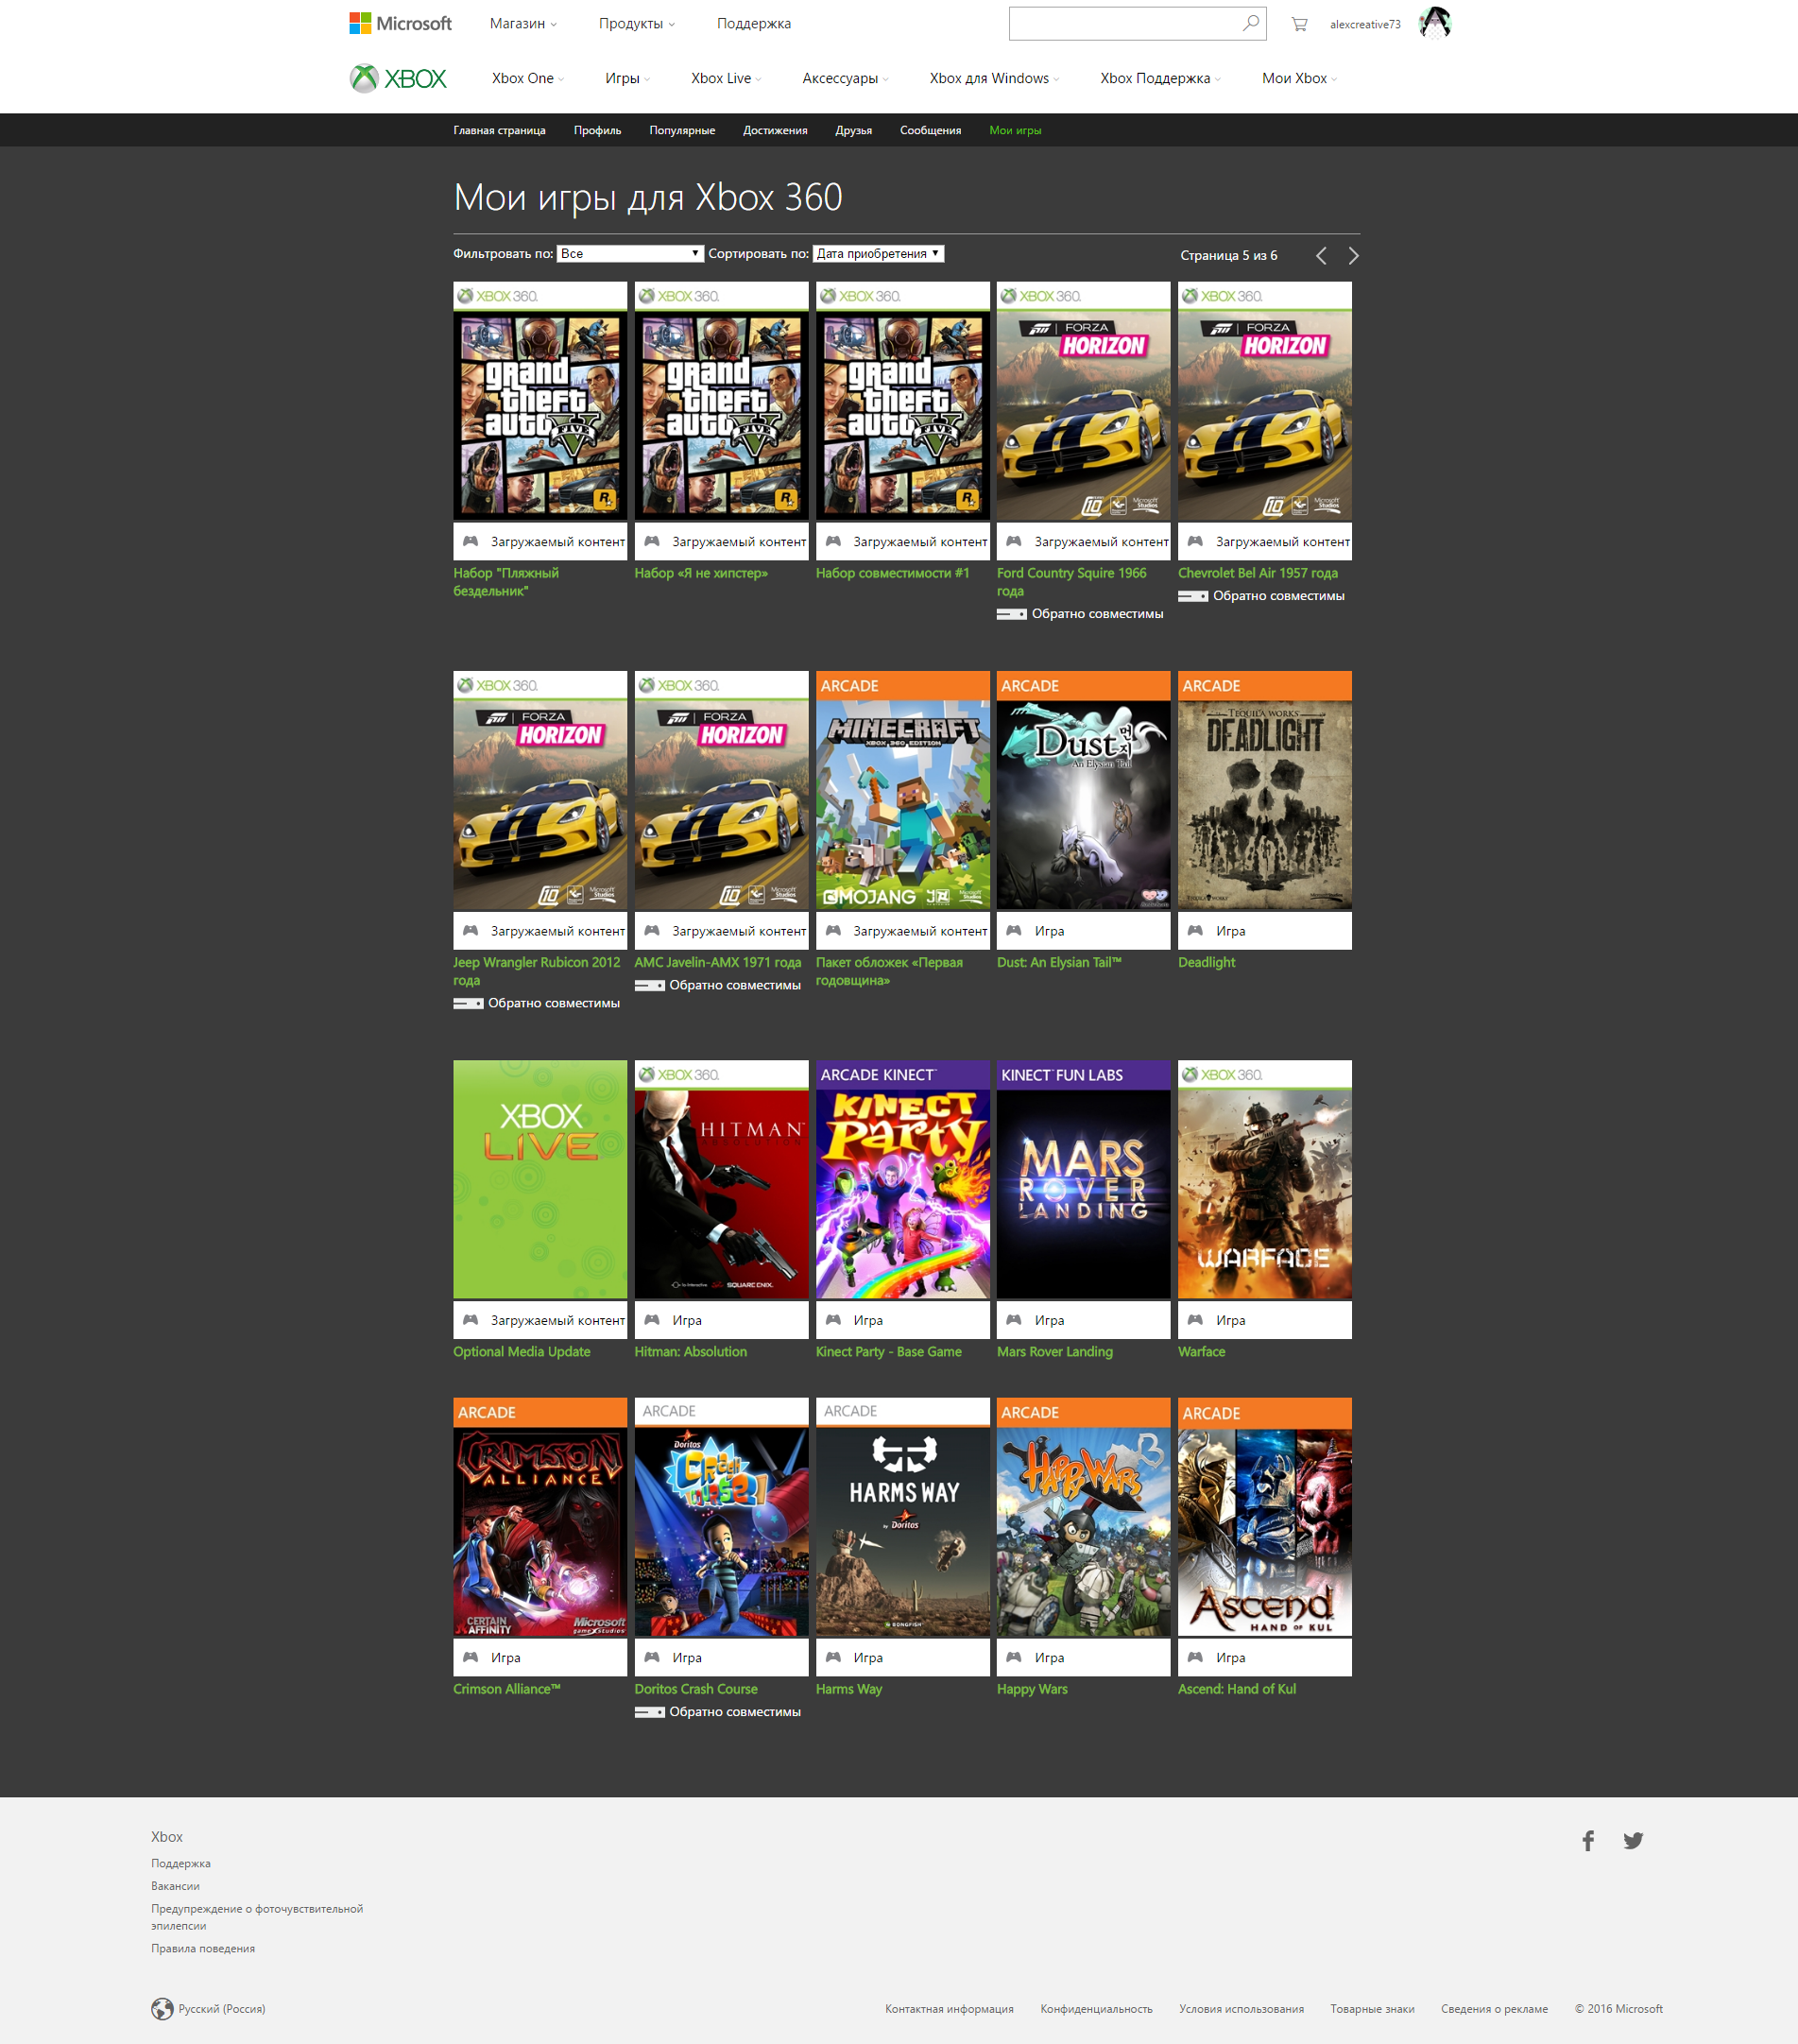Open Facebook icon in footer
The width and height of the screenshot is (1798, 2044).
click(x=1588, y=1840)
